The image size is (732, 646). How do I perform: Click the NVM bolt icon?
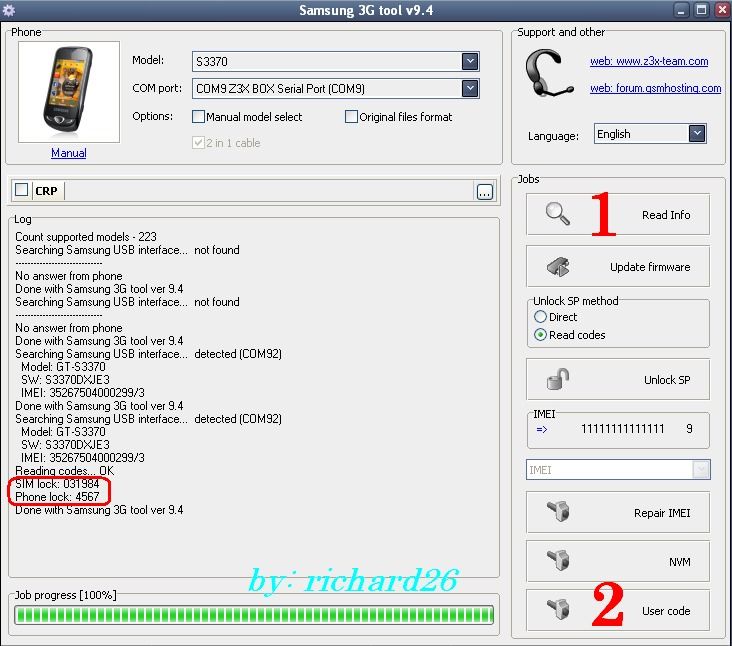558,560
